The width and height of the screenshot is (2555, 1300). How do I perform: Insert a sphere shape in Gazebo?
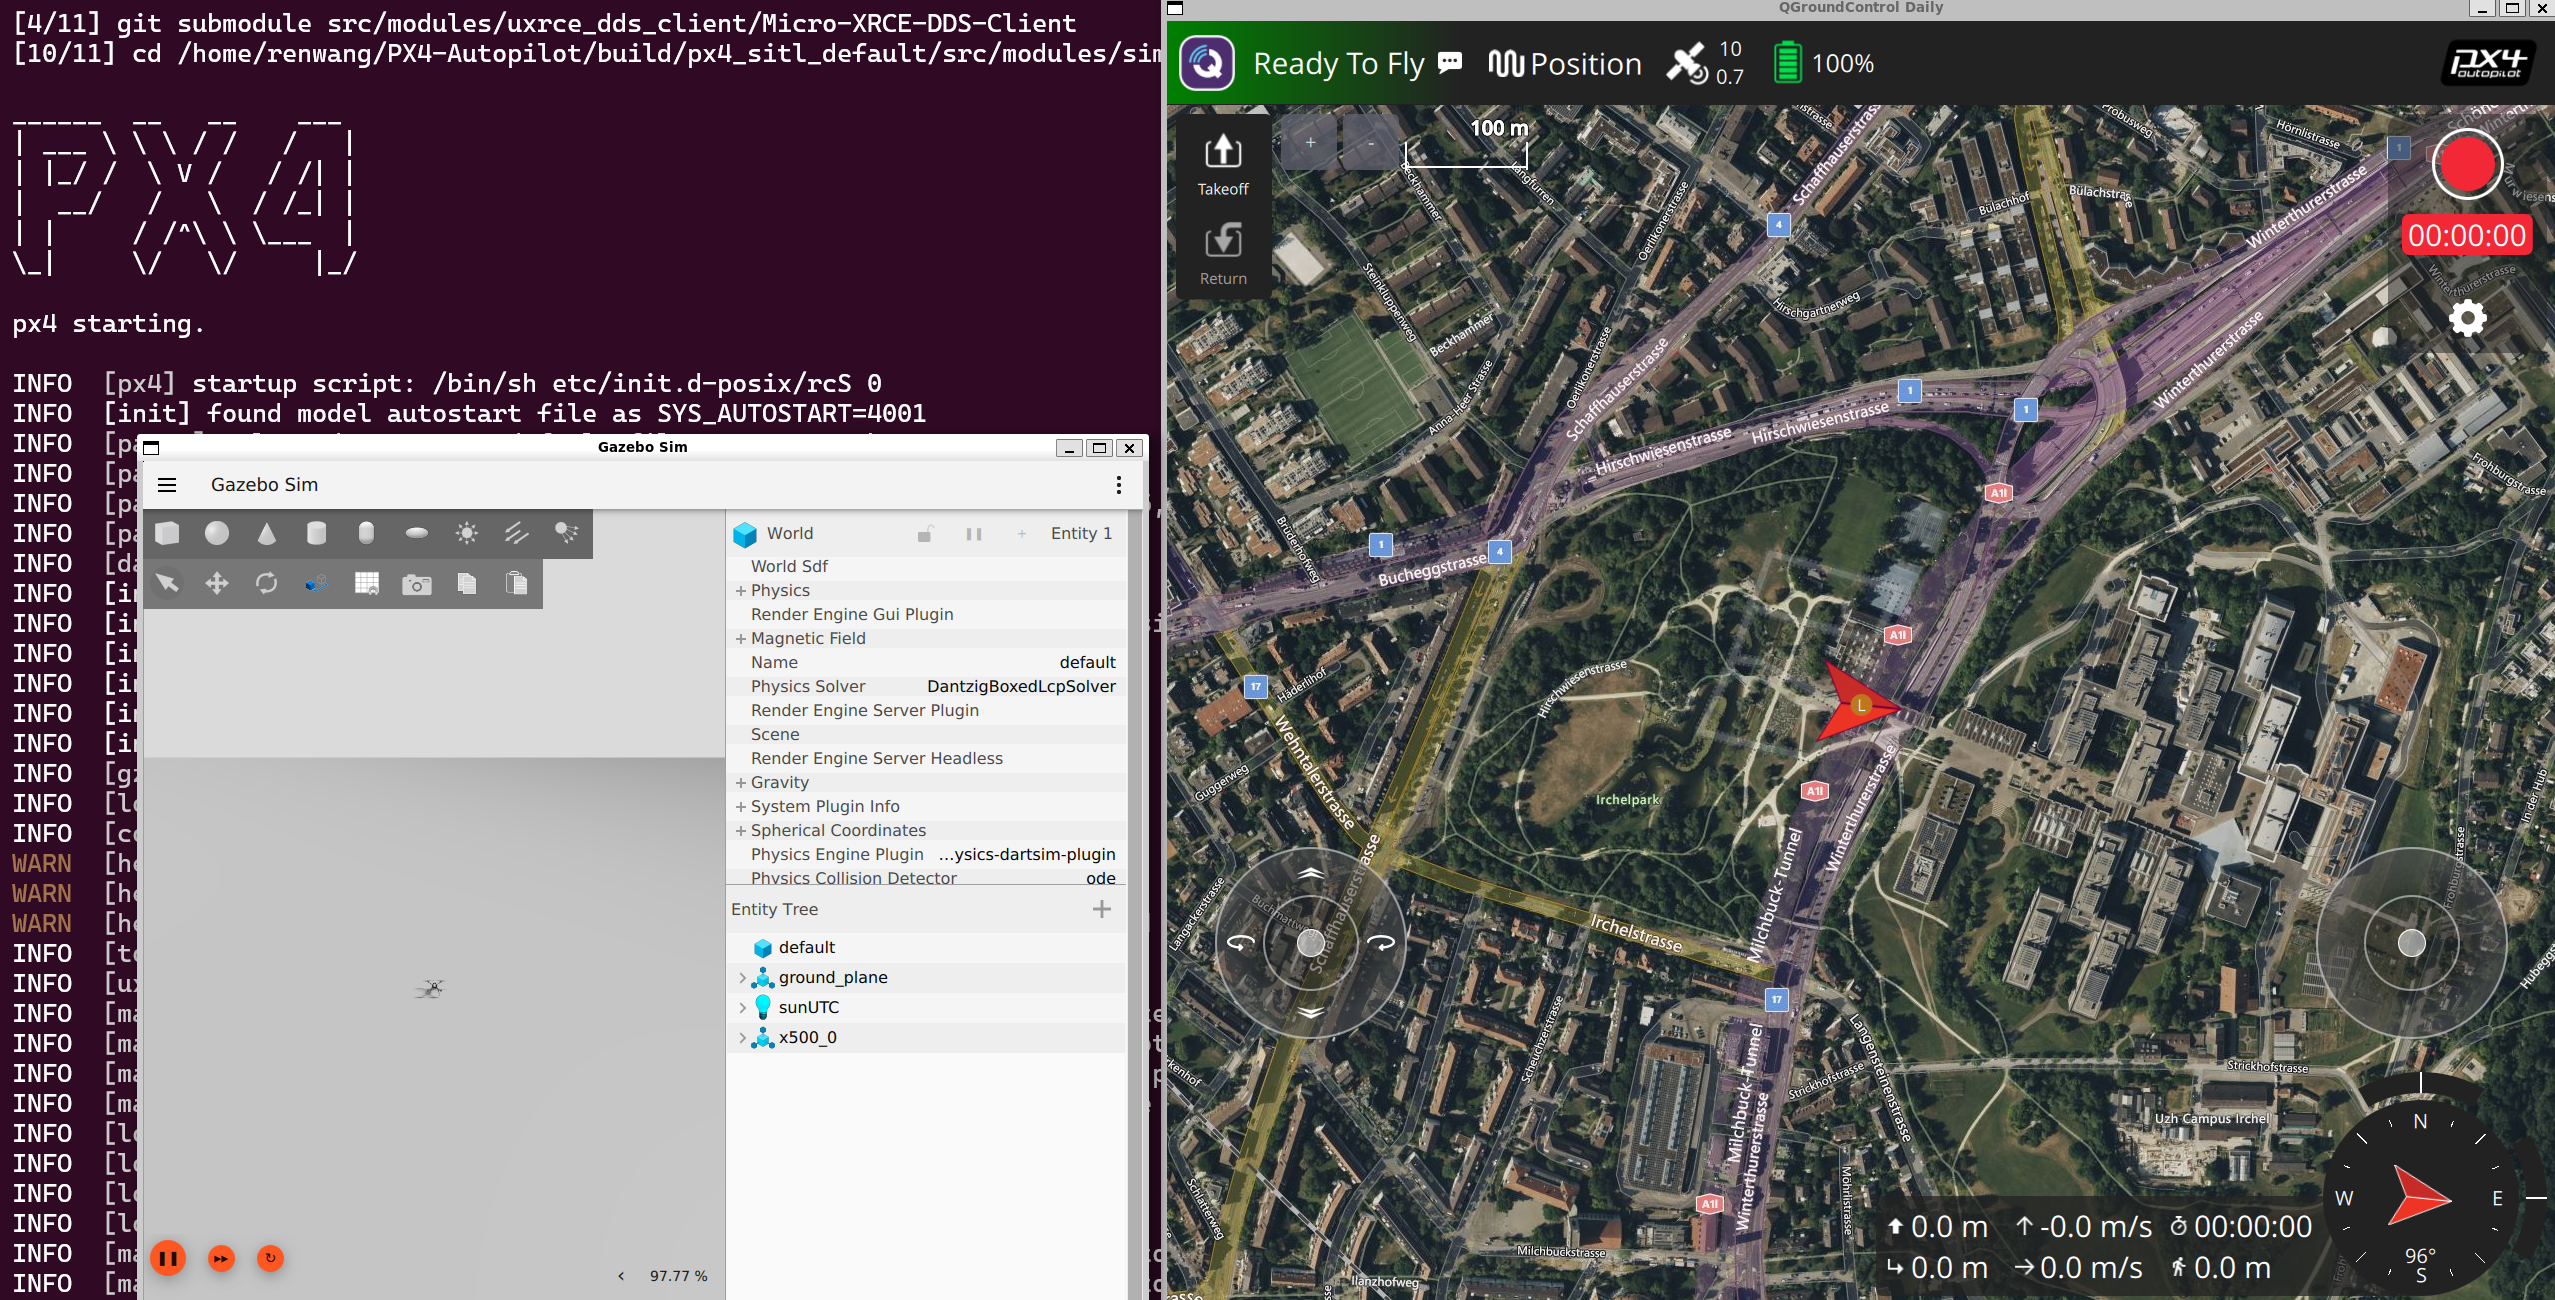[x=217, y=533]
